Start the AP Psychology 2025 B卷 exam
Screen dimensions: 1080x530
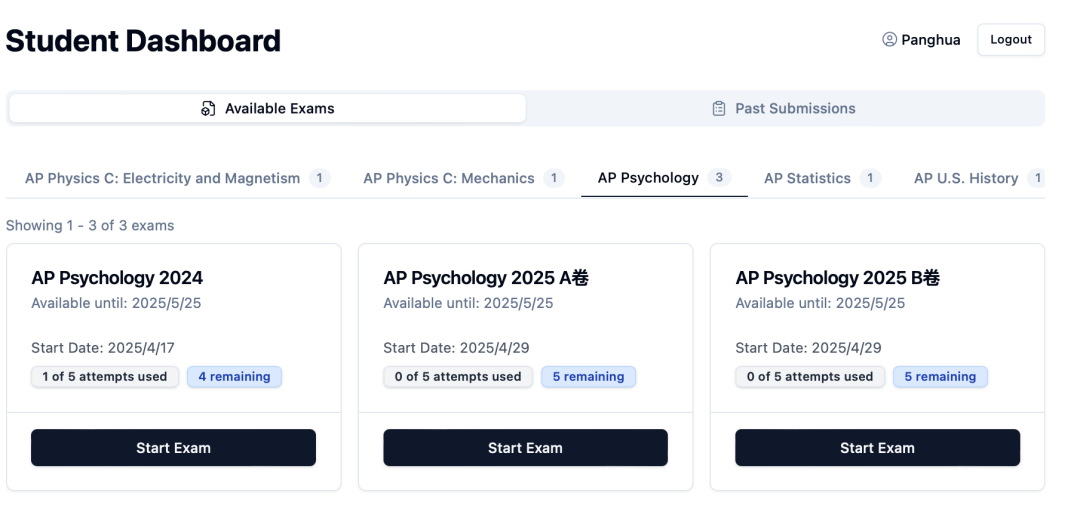tap(877, 448)
